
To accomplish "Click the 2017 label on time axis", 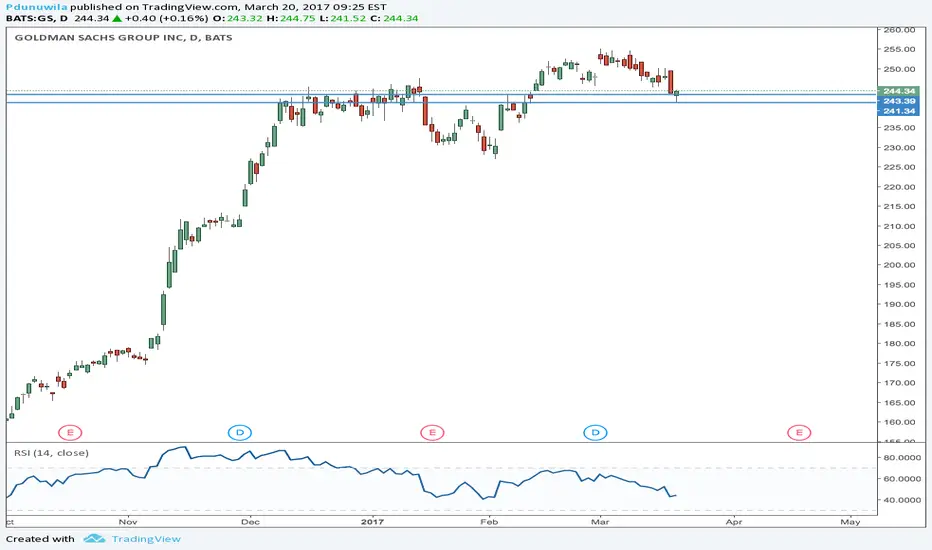I will pyautogui.click(x=373, y=522).
